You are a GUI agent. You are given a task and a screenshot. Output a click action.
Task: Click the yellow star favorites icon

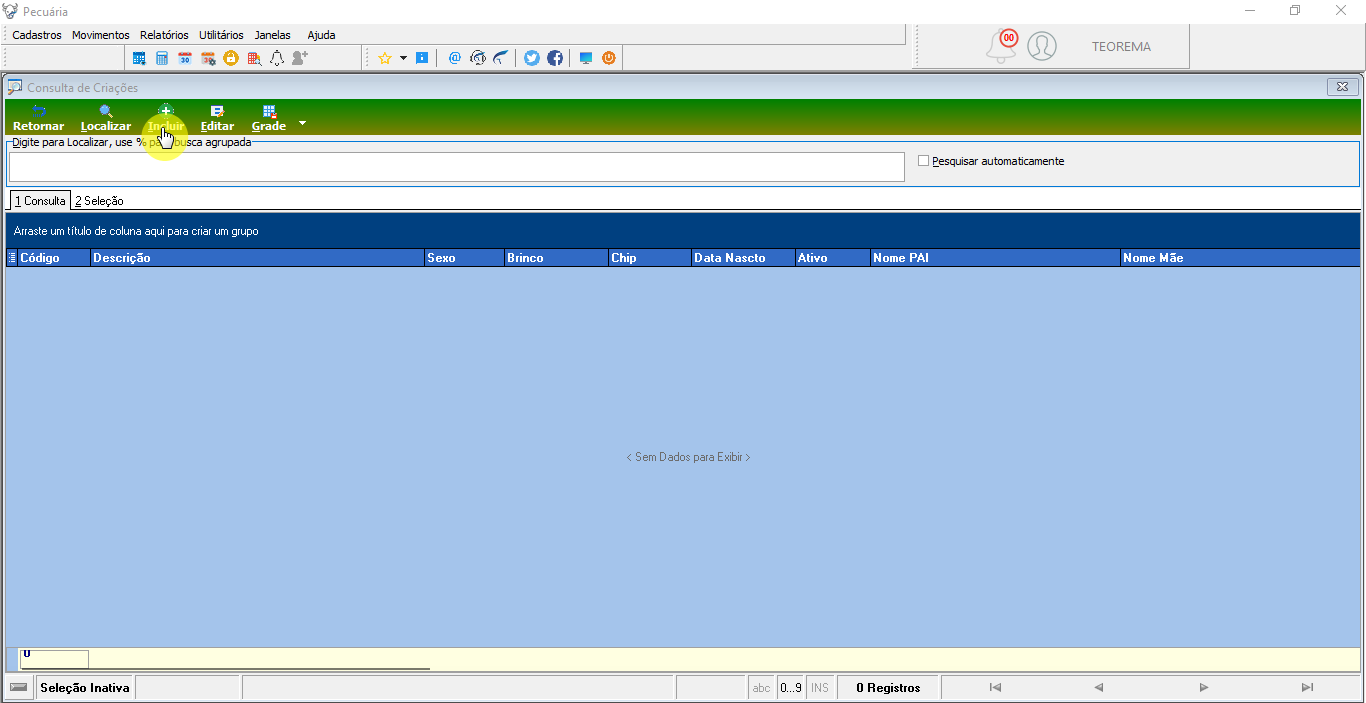(x=384, y=58)
